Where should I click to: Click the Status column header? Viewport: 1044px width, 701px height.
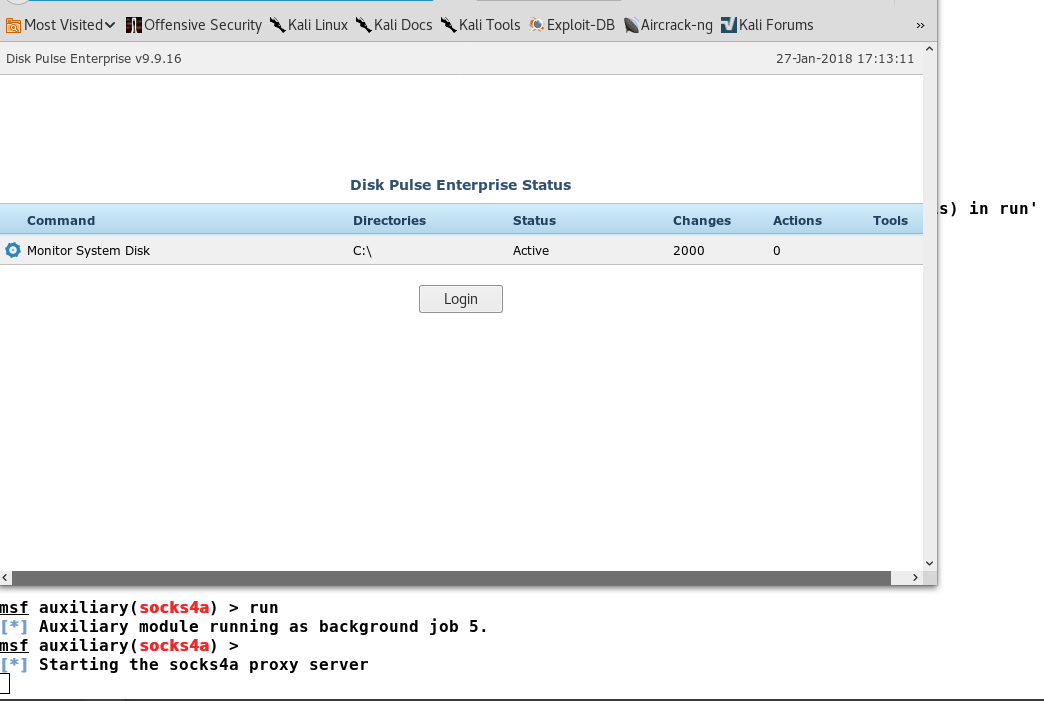point(534,220)
